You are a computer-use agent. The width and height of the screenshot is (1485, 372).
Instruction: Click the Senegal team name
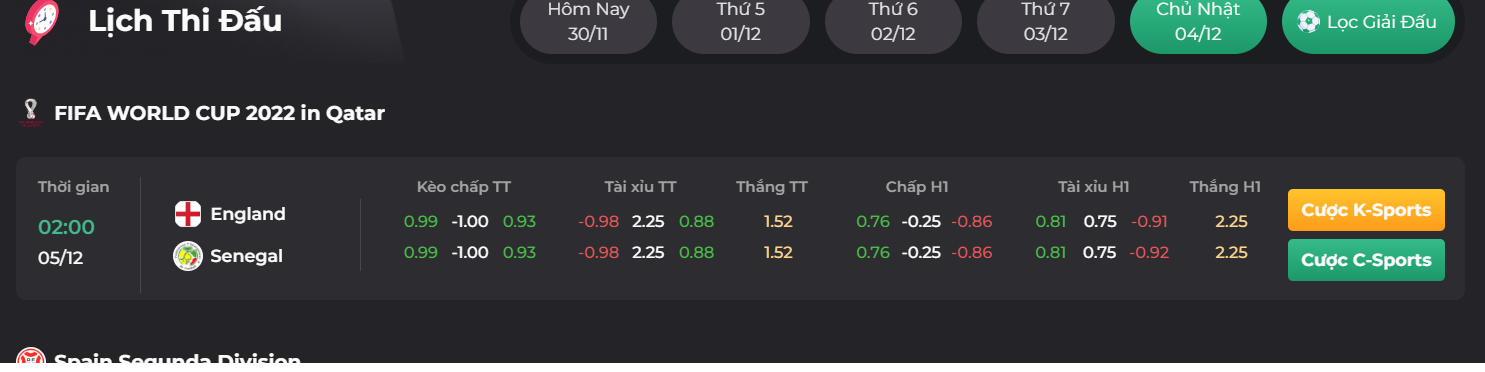click(247, 256)
